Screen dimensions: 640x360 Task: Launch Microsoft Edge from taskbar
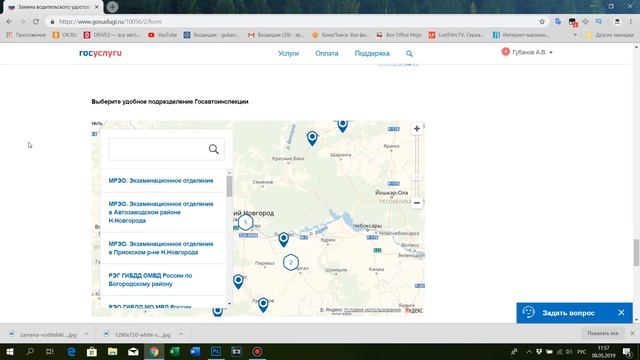tap(71, 351)
